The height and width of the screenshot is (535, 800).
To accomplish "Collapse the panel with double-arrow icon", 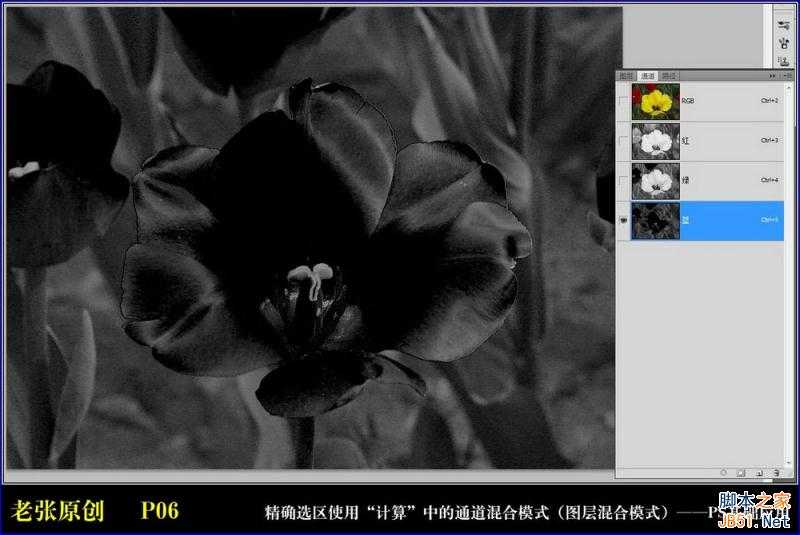I will tap(772, 75).
